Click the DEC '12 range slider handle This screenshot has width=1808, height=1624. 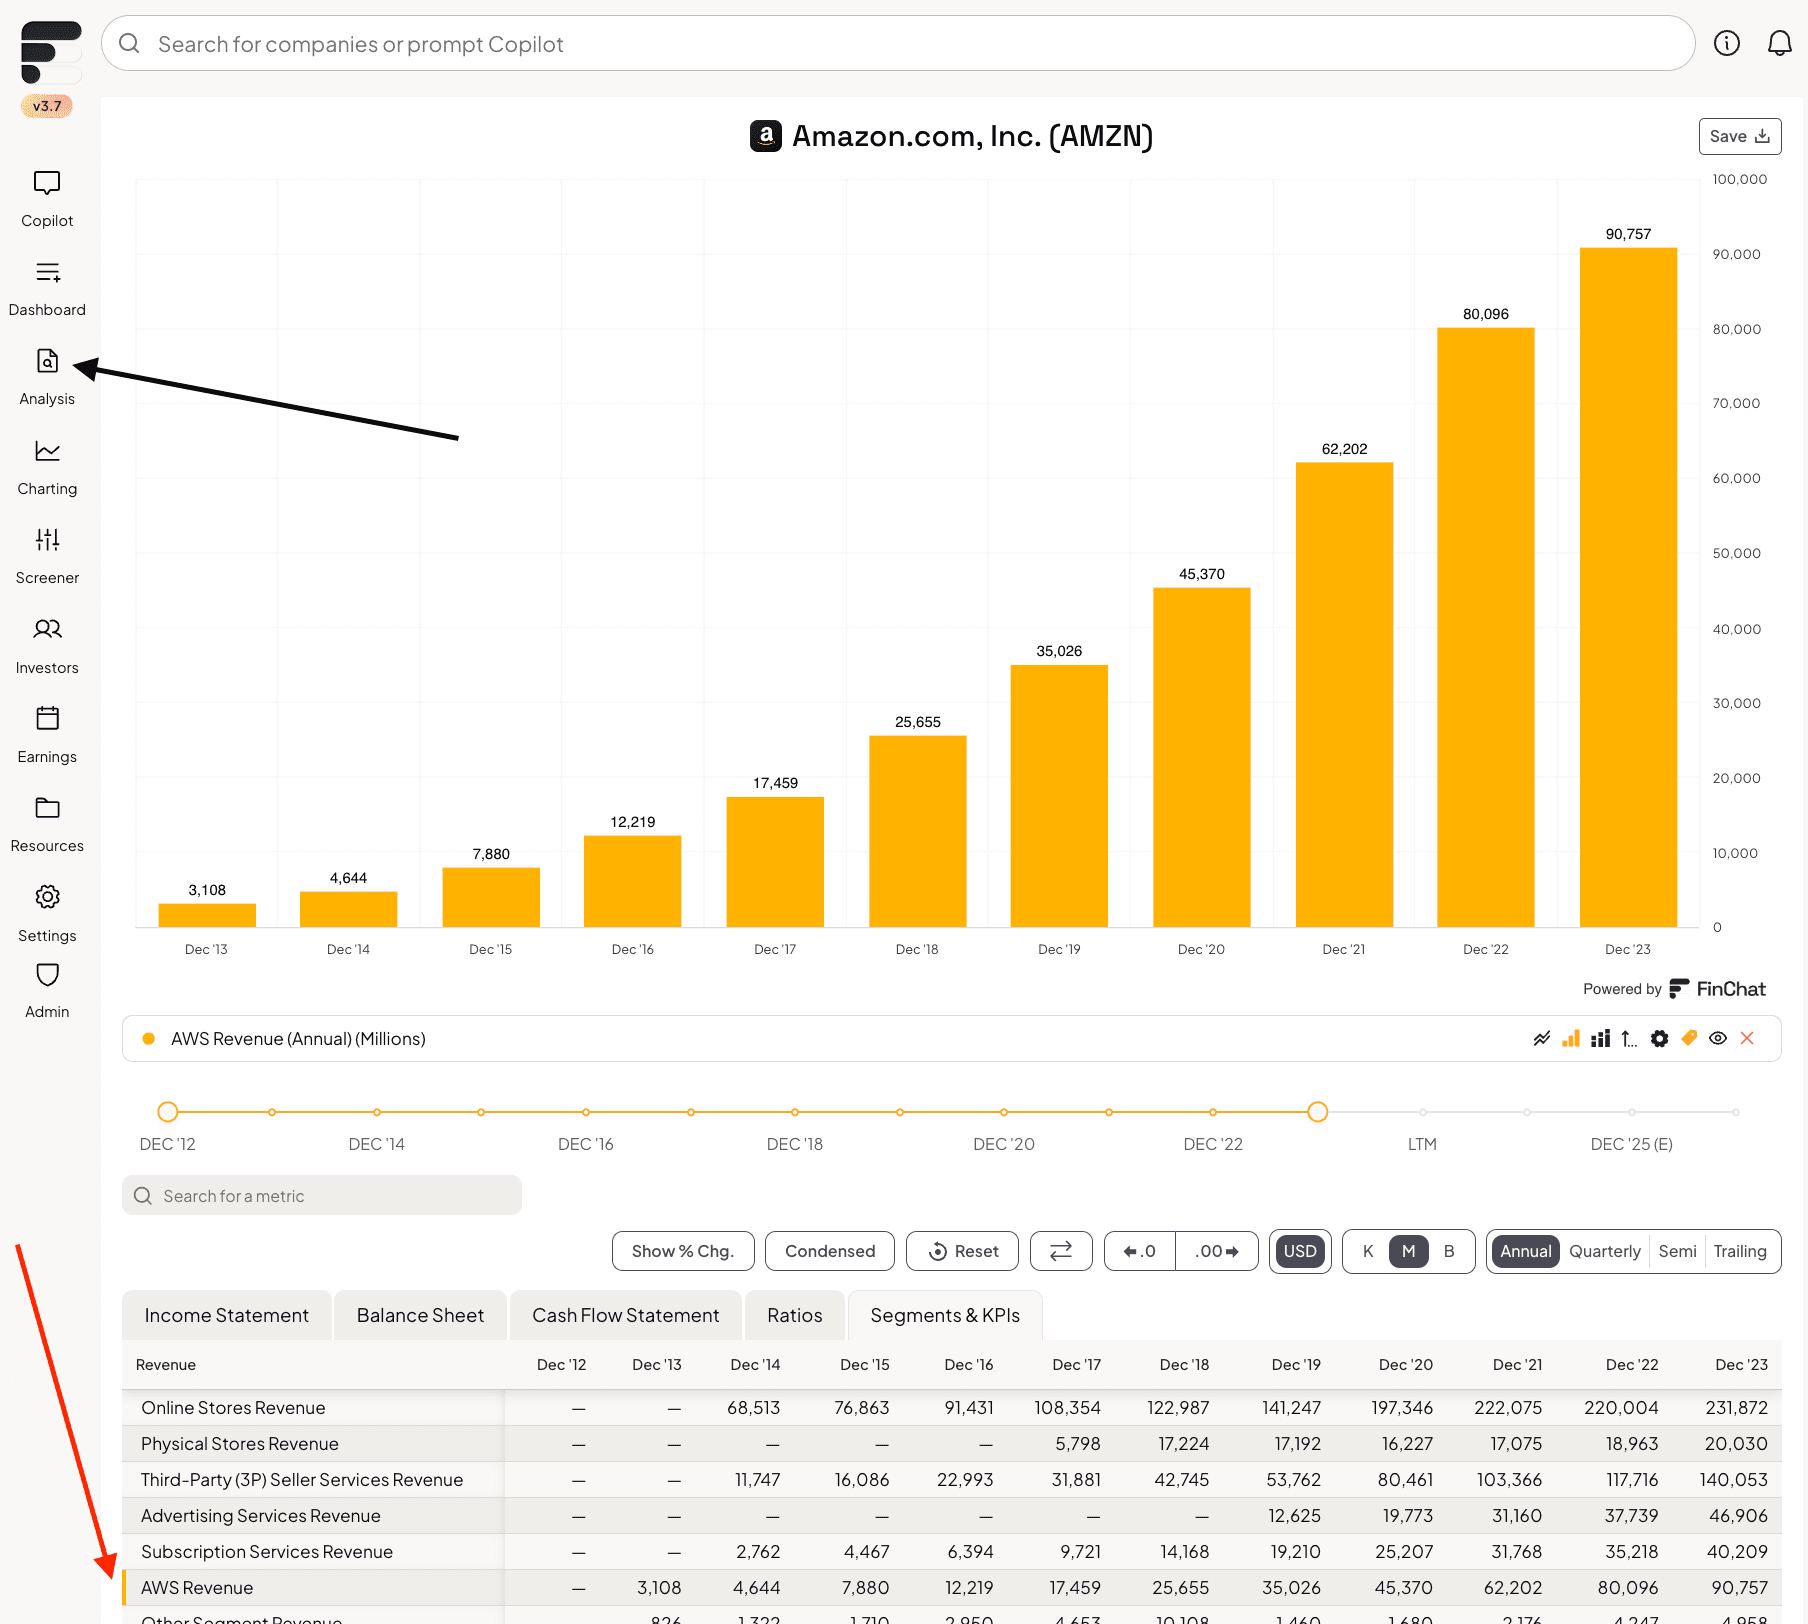click(x=168, y=1112)
